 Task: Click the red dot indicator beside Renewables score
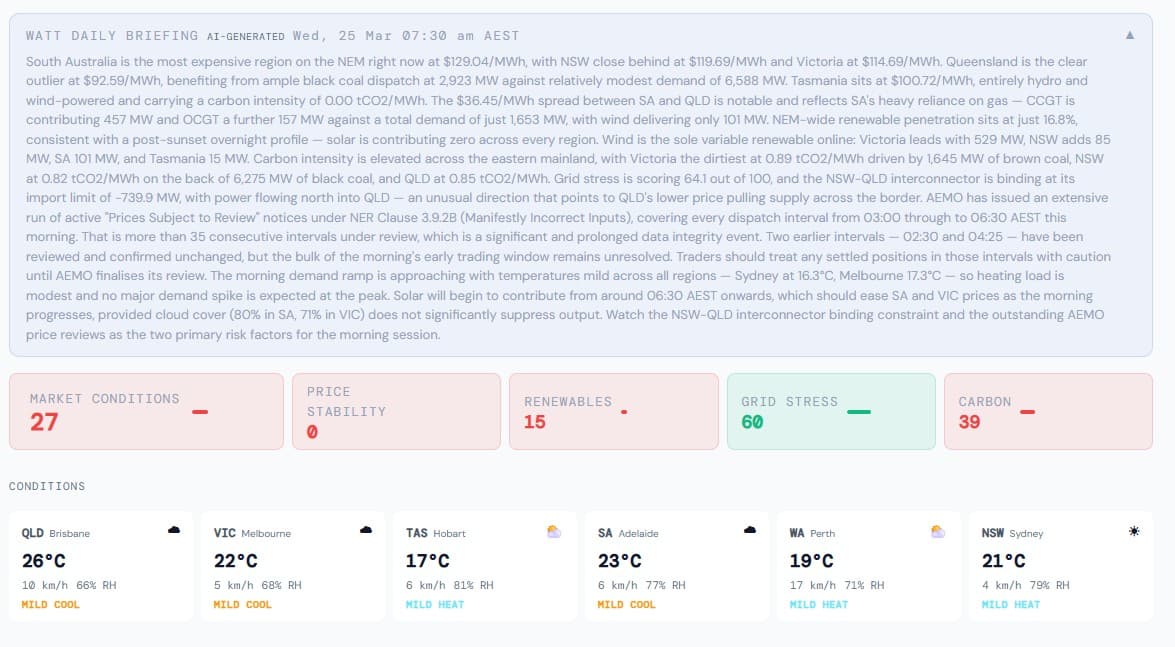(625, 411)
